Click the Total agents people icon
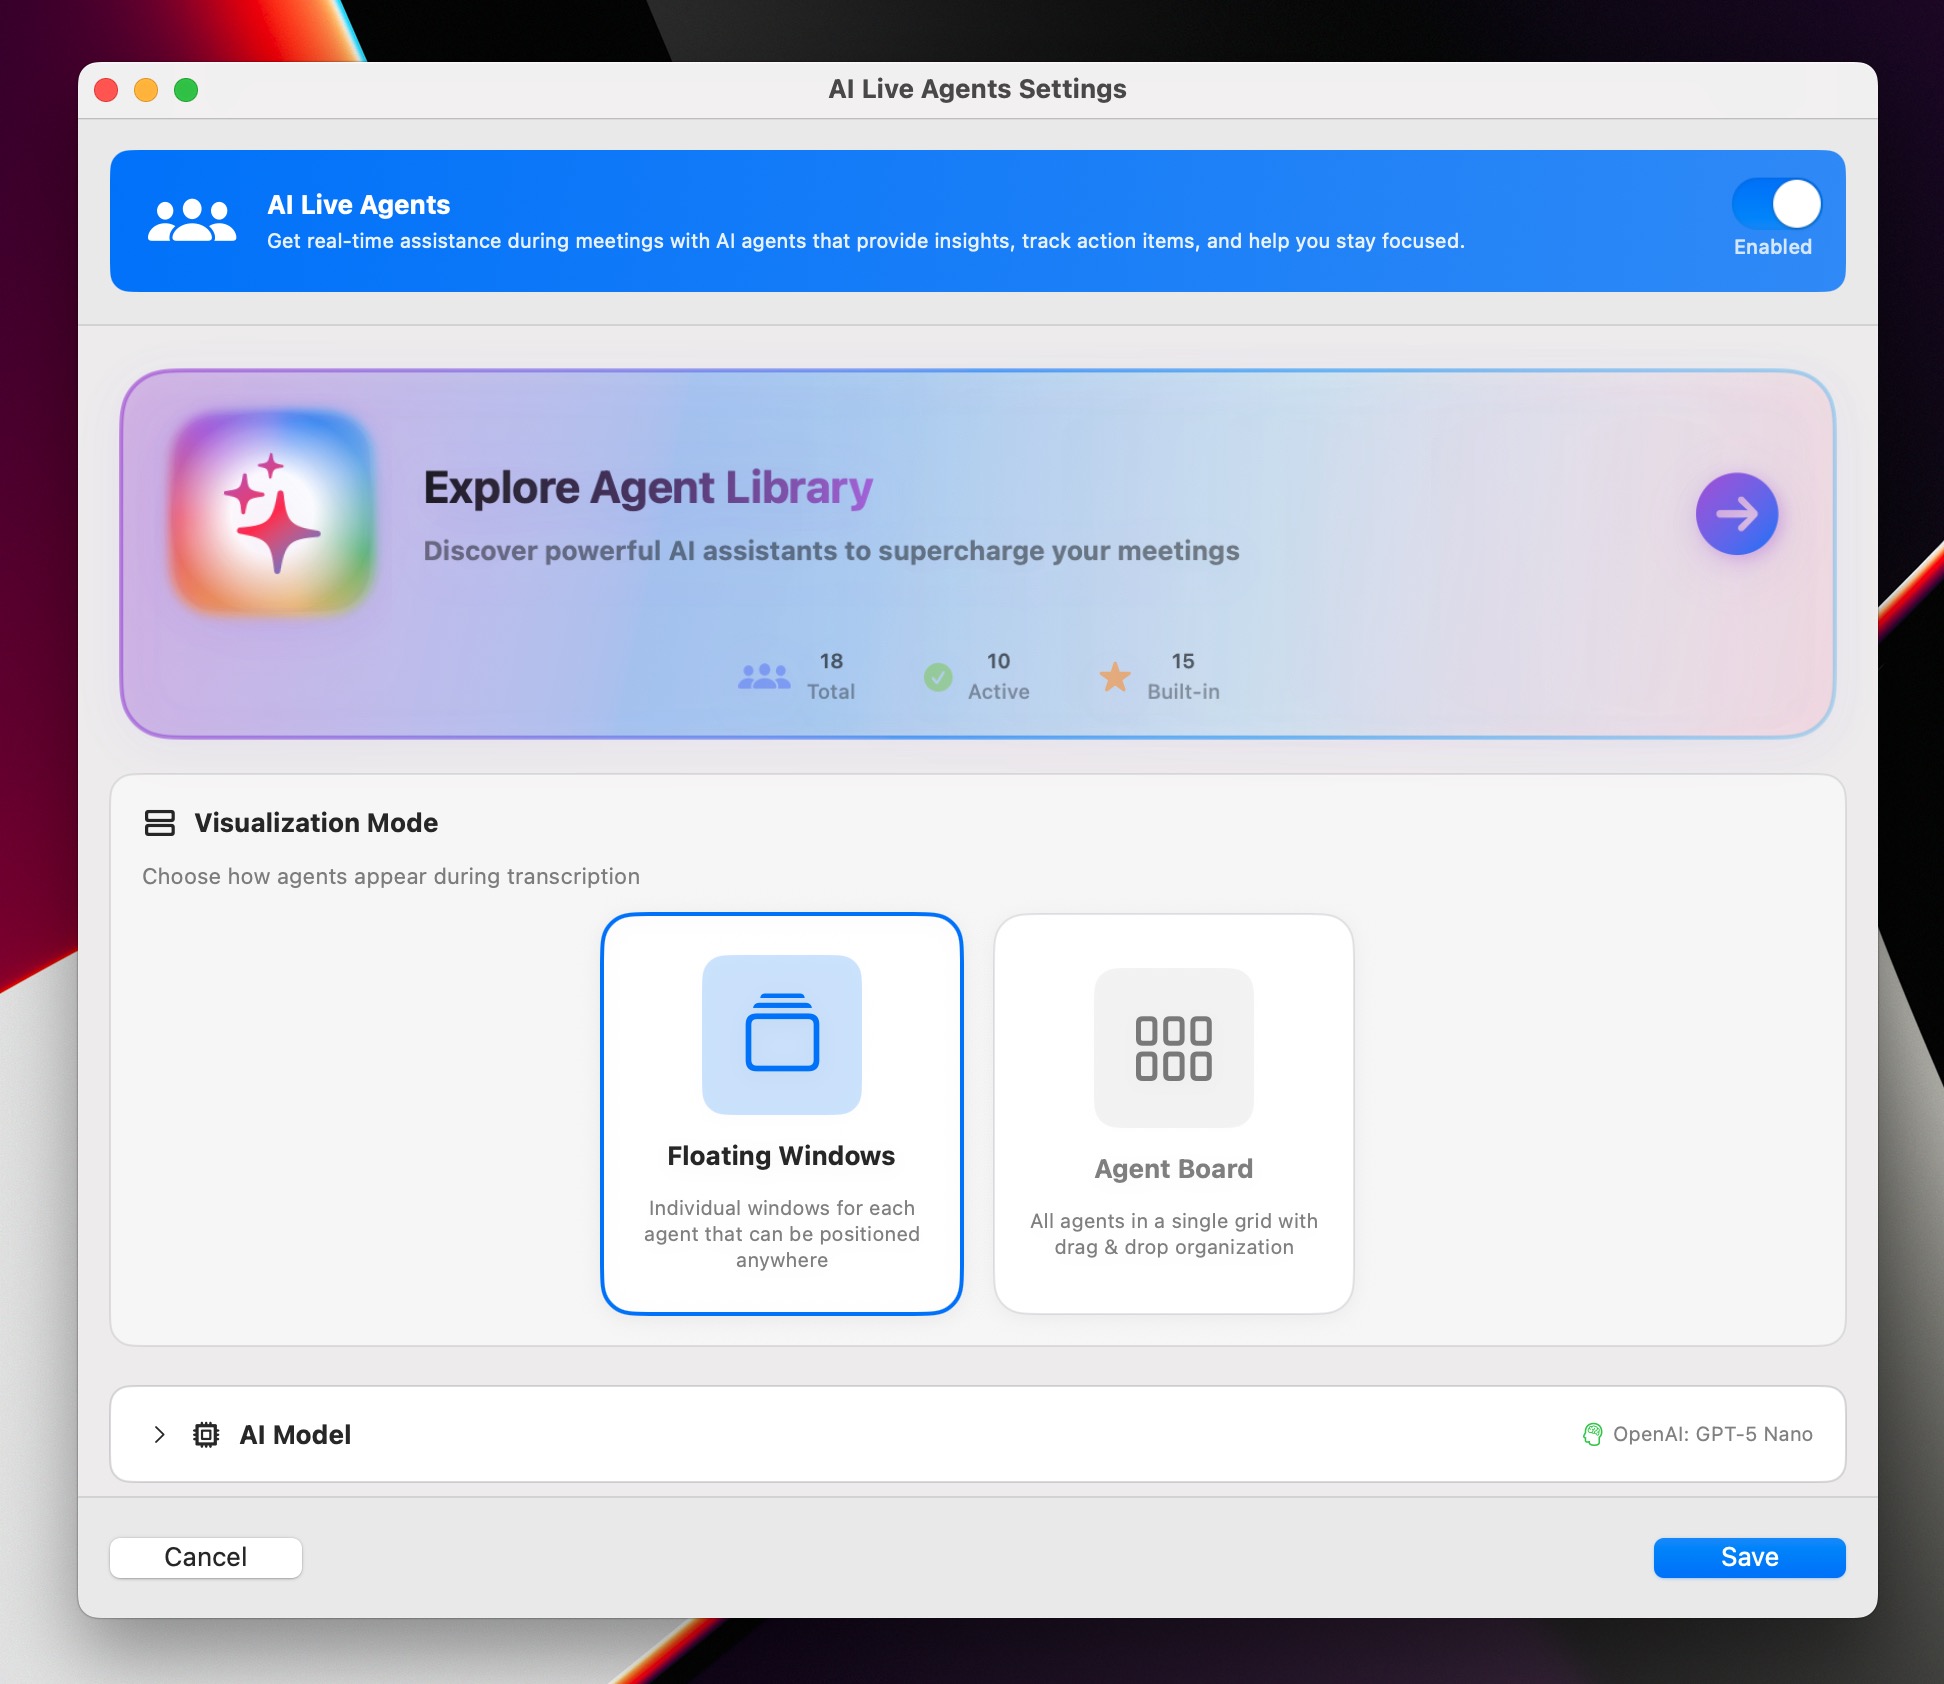The width and height of the screenshot is (1944, 1684). pyautogui.click(x=764, y=677)
